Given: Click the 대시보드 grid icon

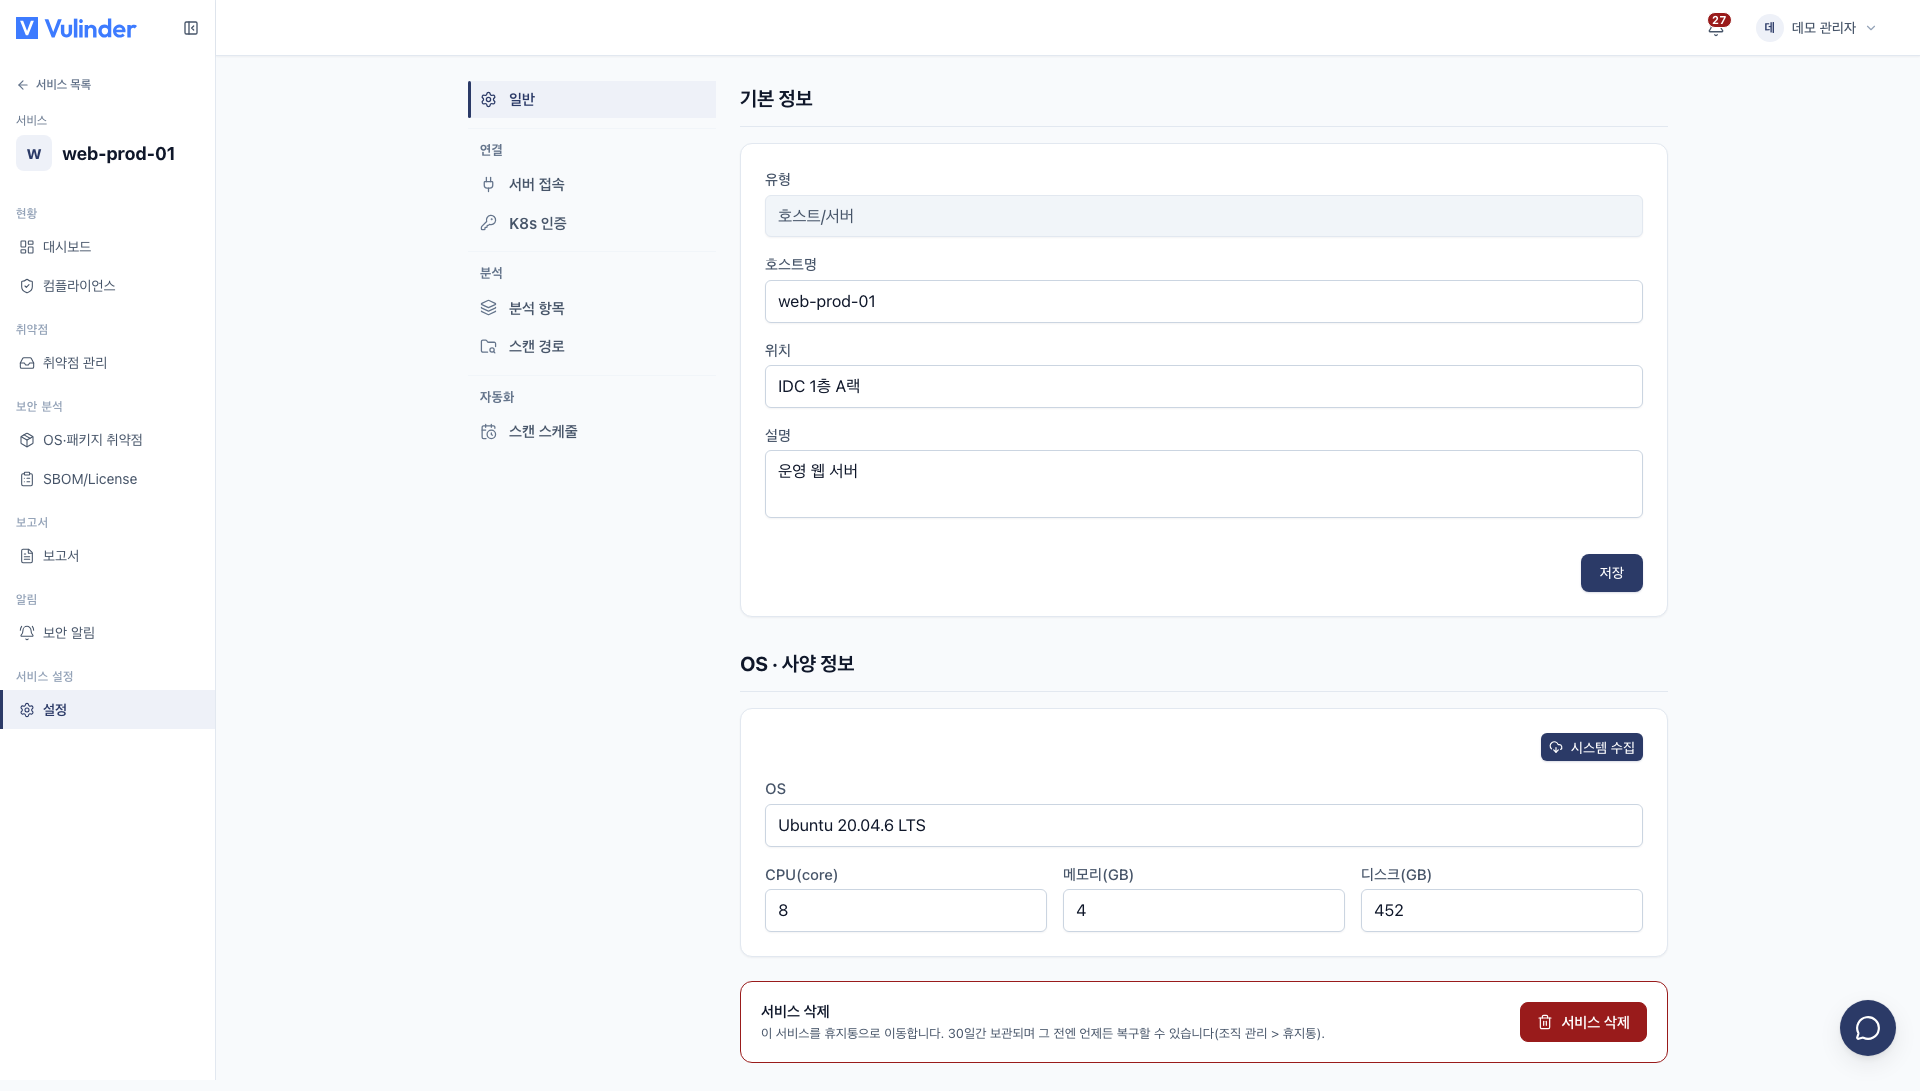Looking at the screenshot, I should point(27,247).
